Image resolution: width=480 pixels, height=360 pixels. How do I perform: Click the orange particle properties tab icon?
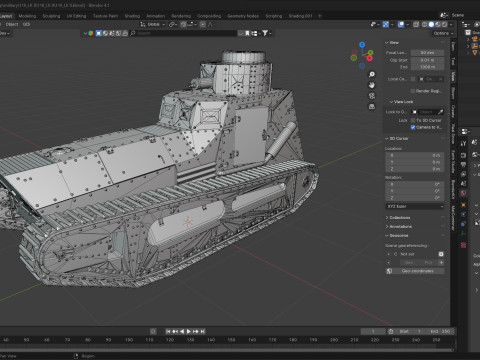[x=463, y=205]
